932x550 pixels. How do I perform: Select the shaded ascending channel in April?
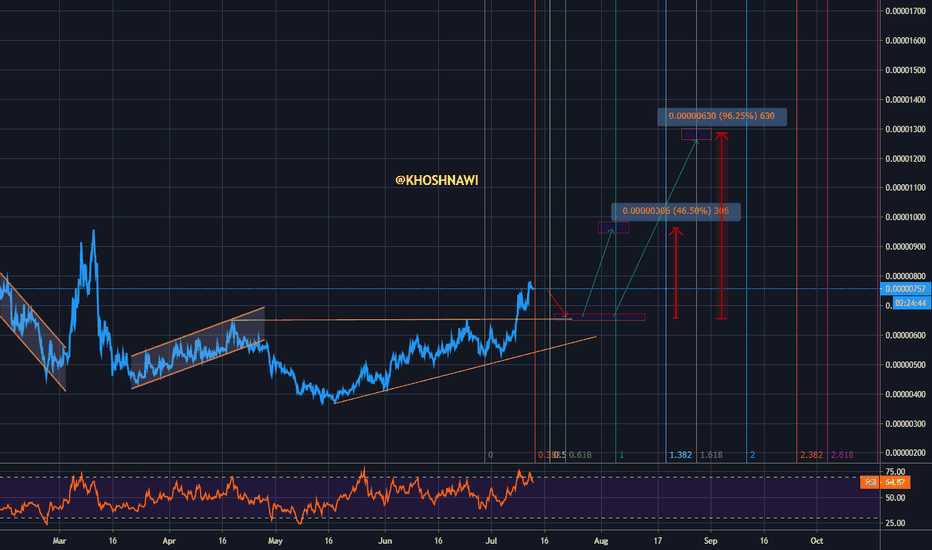coord(198,348)
